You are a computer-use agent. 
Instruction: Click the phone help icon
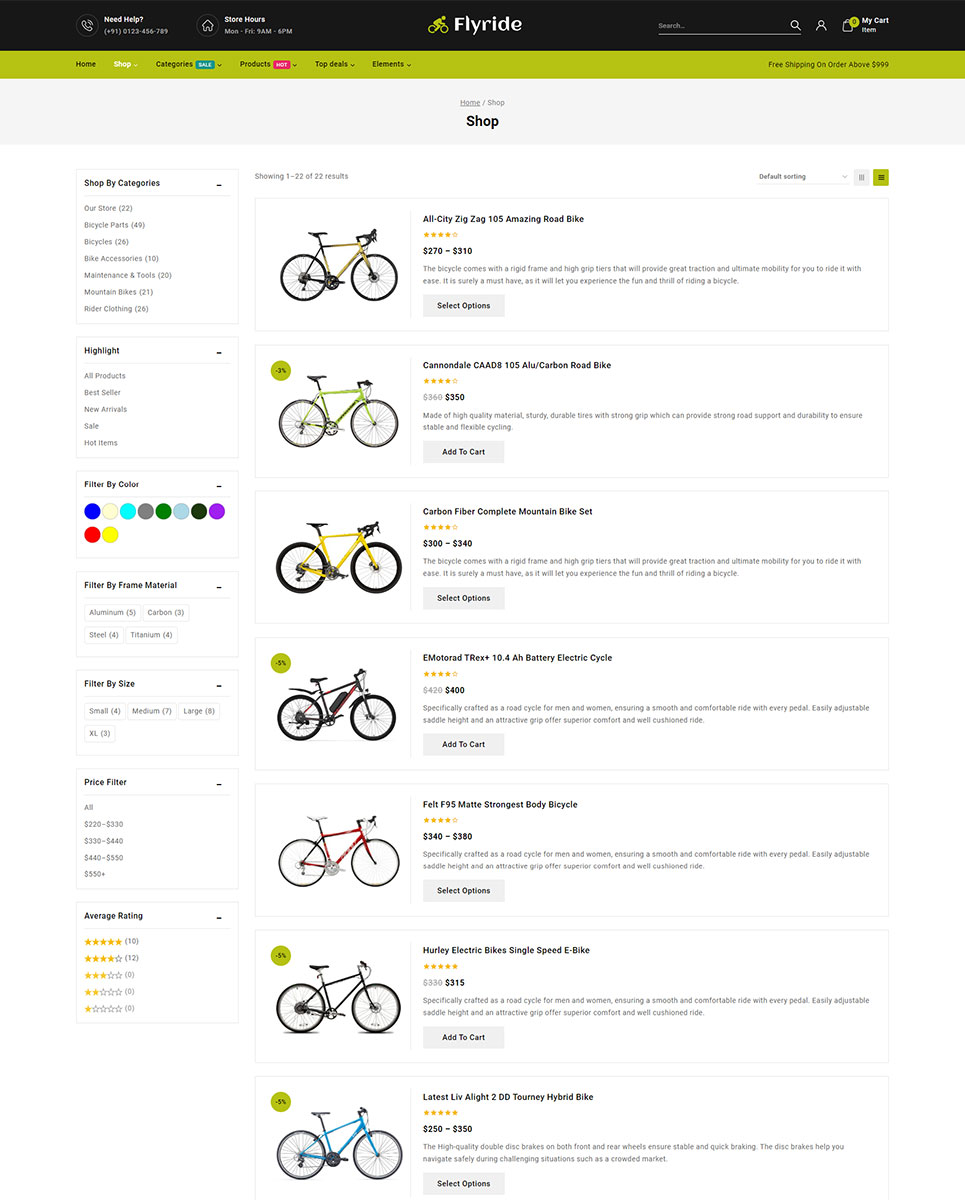87,25
